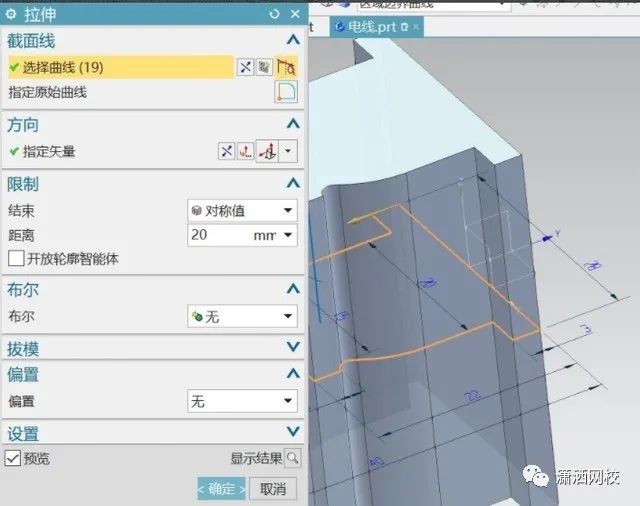Viewport: 640px width, 506px height.
Task: Open the 区域边界曲线 selection dropdown
Action: point(434,5)
